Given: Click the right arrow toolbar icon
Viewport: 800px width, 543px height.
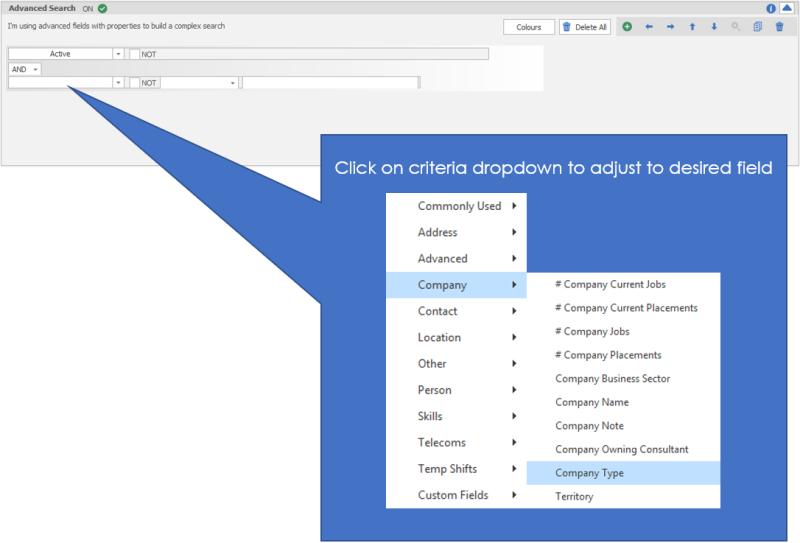Looking at the screenshot, I should point(670,27).
